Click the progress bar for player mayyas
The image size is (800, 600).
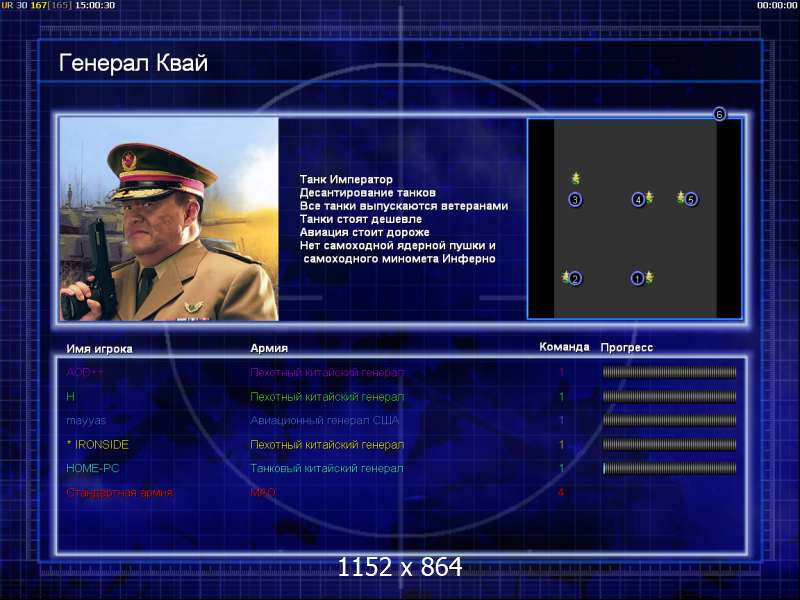669,420
